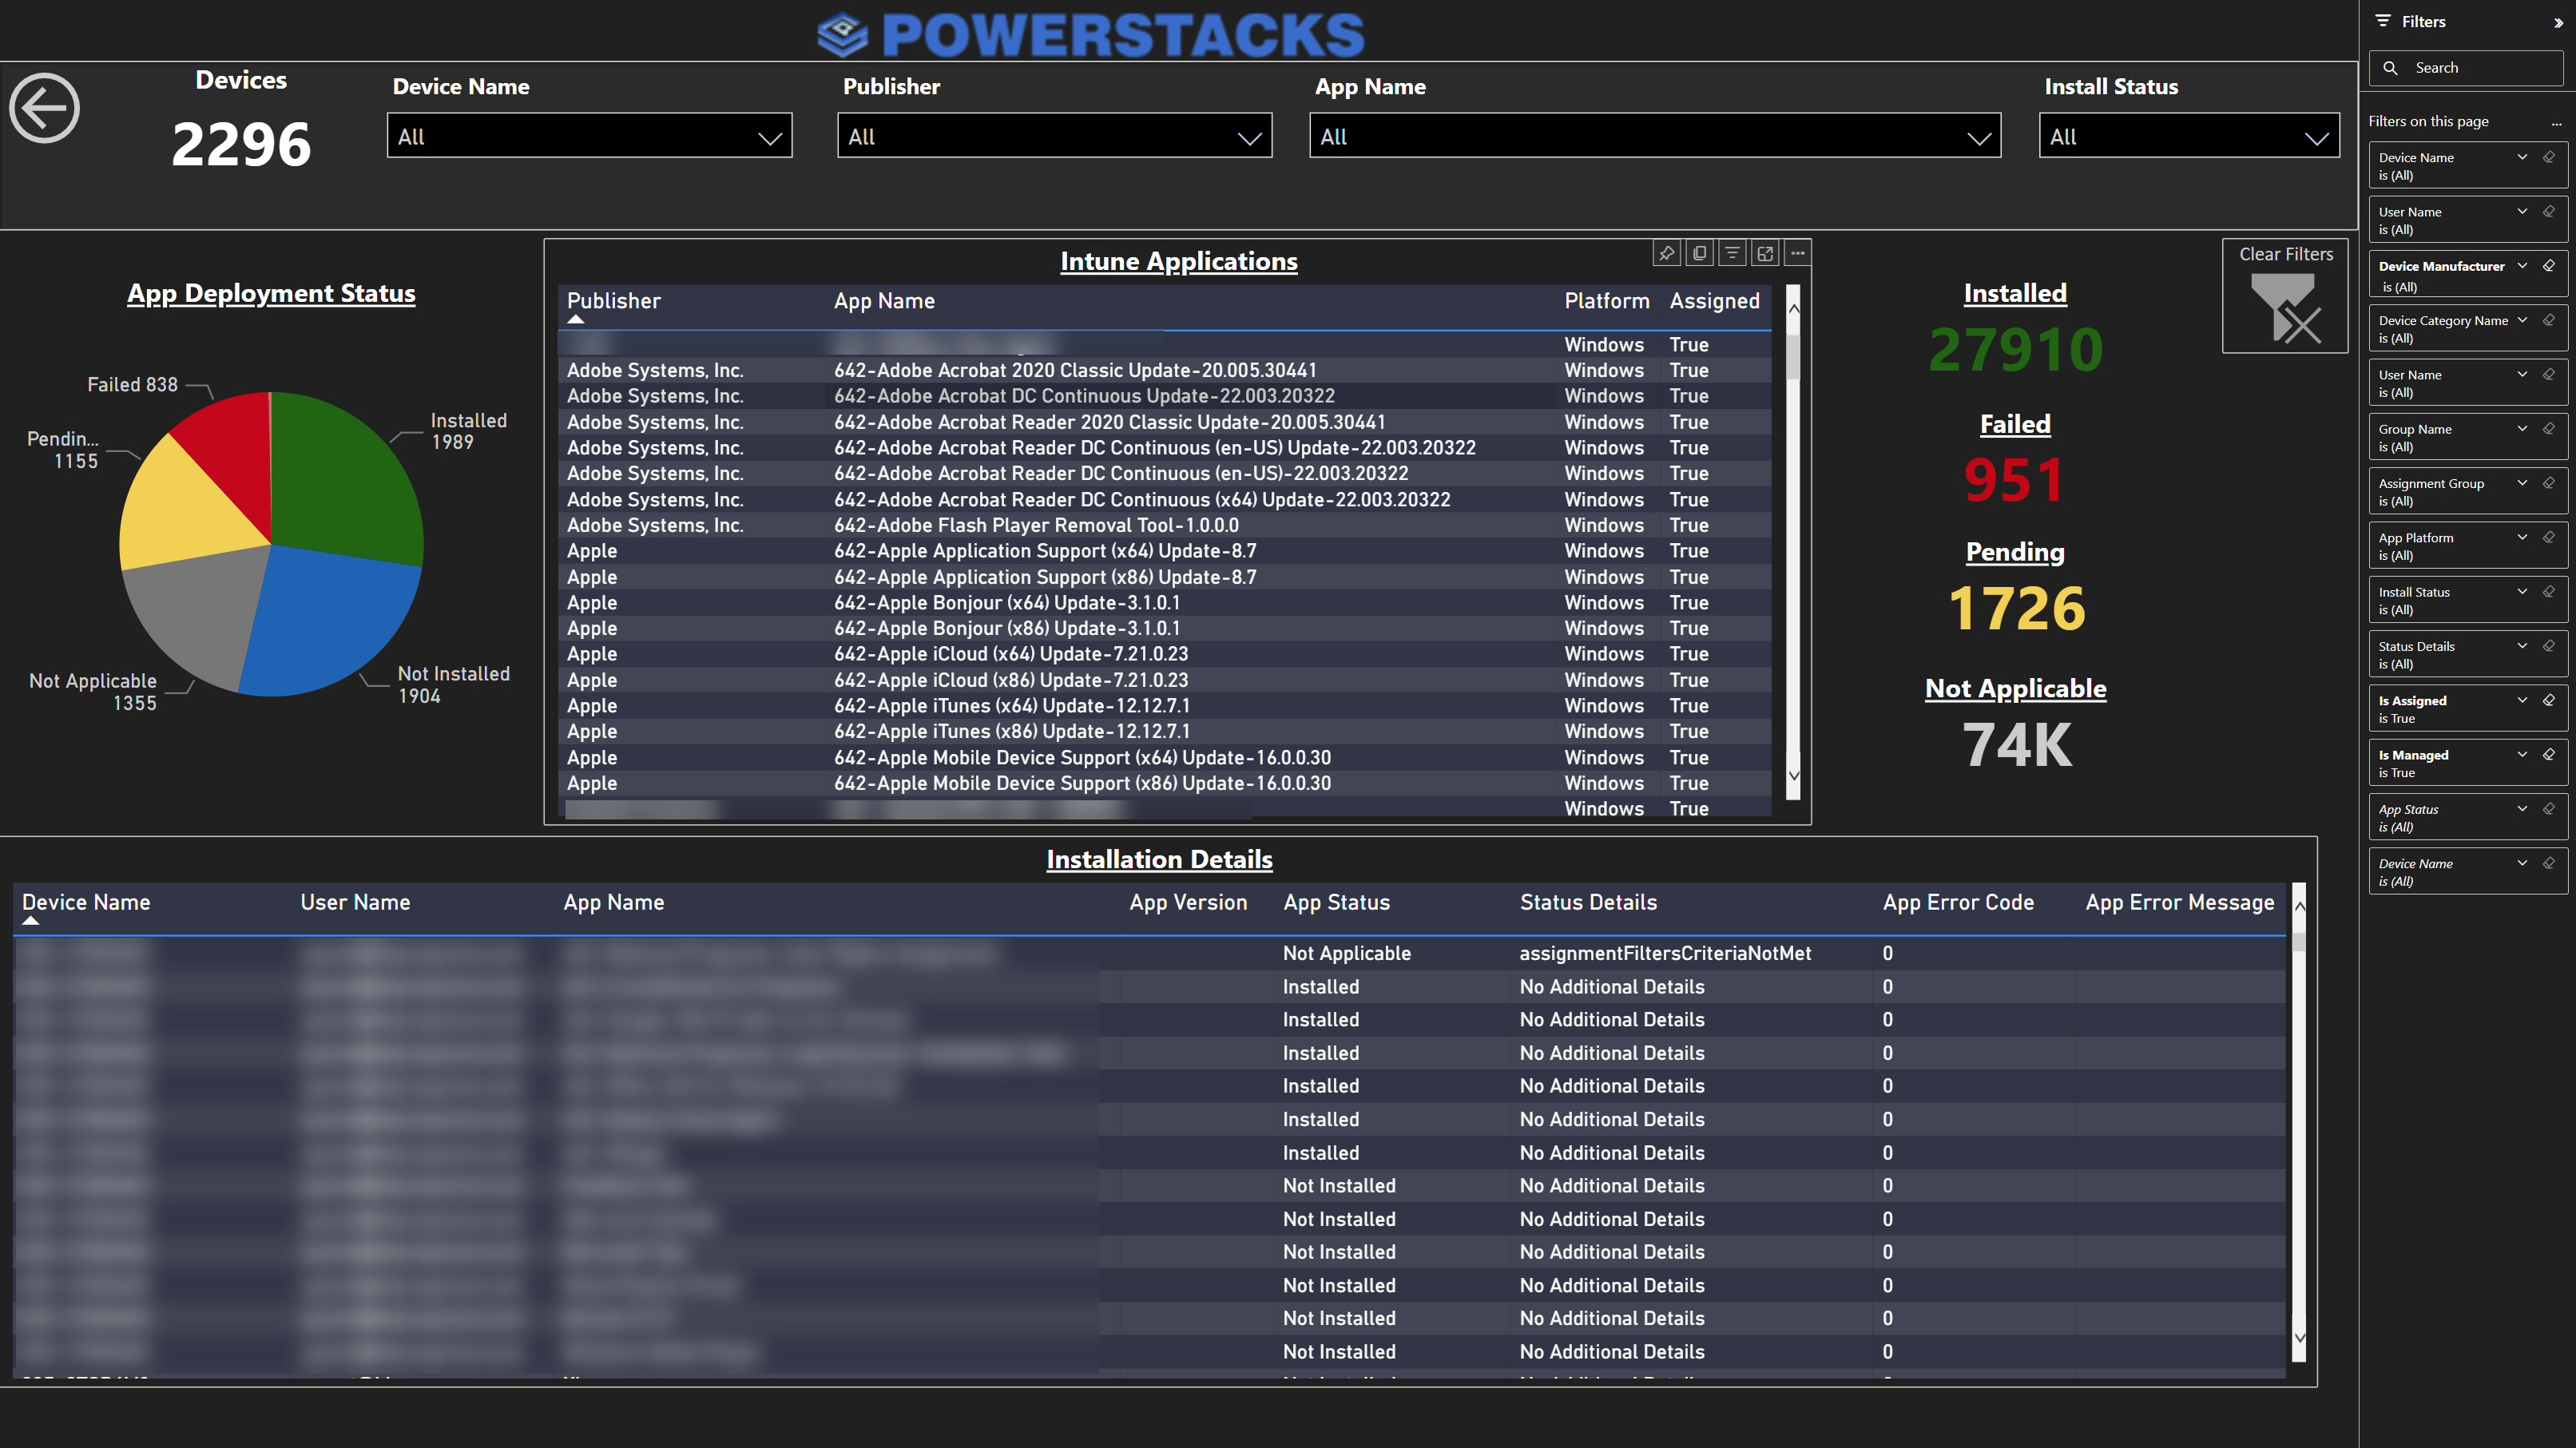Open Intune Applications in focus mode
Viewport: 2576px width, 1448px height.
[1765, 253]
